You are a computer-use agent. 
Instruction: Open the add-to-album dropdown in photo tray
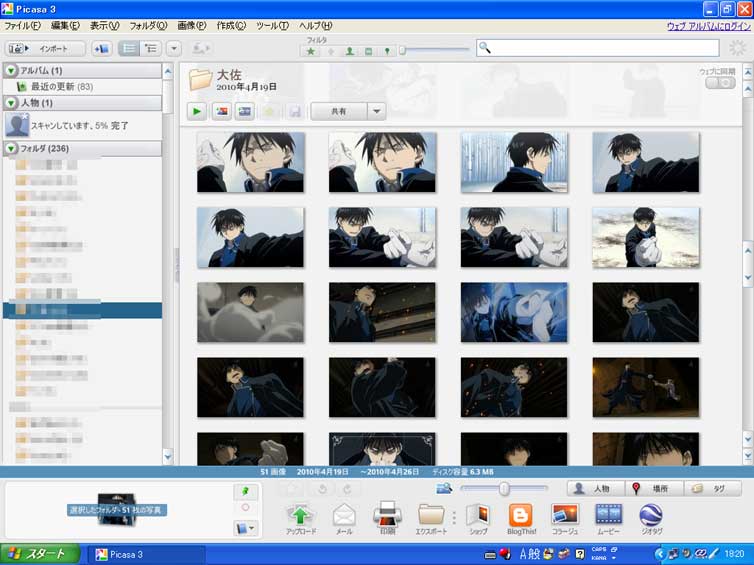[x=245, y=528]
